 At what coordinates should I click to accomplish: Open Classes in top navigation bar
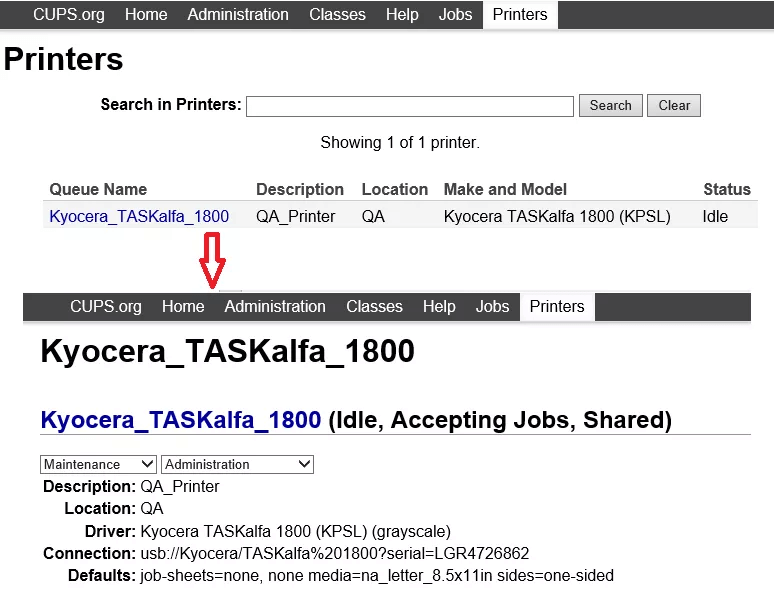(337, 14)
